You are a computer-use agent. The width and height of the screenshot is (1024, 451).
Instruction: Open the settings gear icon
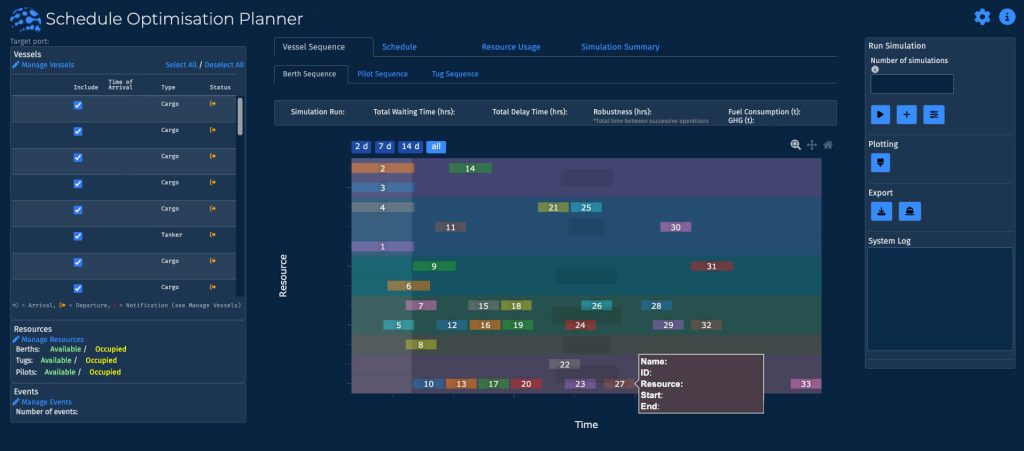coord(982,17)
